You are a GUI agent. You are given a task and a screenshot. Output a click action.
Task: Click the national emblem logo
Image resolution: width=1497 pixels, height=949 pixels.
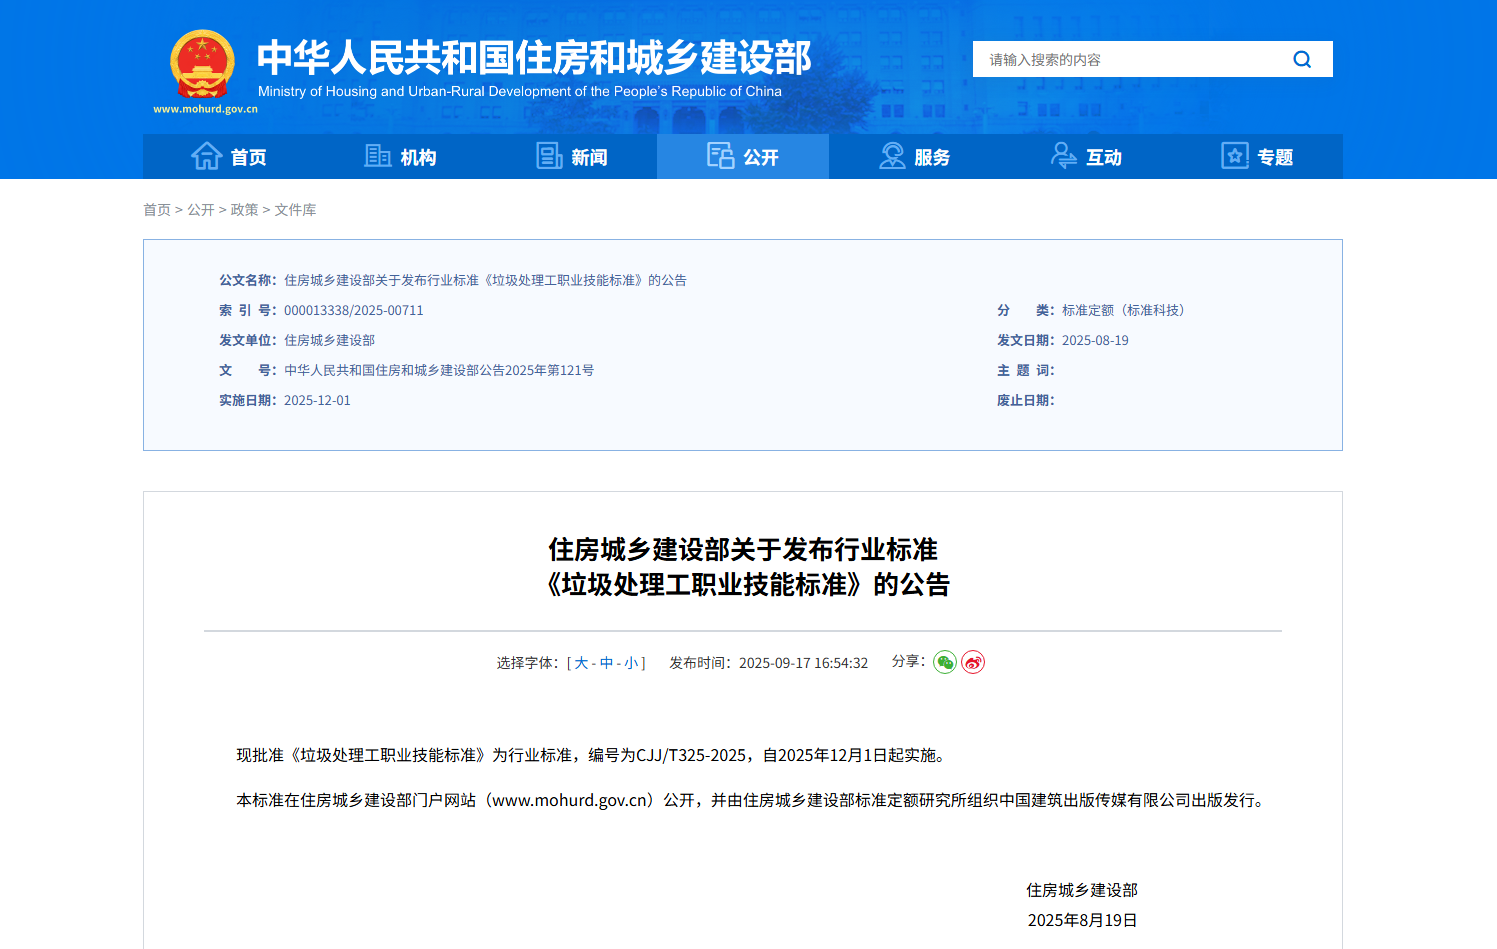pyautogui.click(x=203, y=64)
